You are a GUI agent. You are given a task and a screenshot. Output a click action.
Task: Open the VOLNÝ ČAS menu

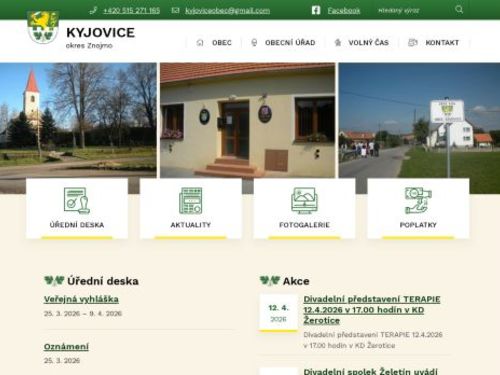coord(369,43)
